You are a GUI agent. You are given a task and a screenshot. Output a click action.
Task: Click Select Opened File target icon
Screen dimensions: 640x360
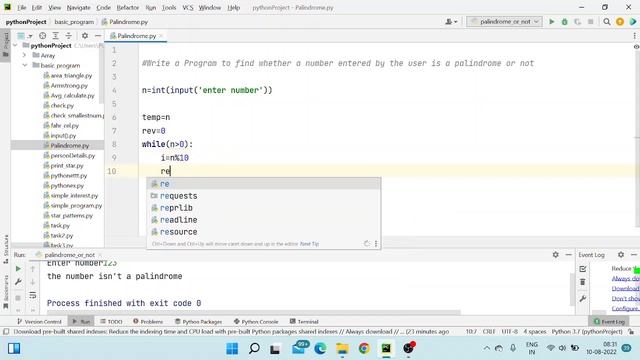pyautogui.click(x=42, y=36)
